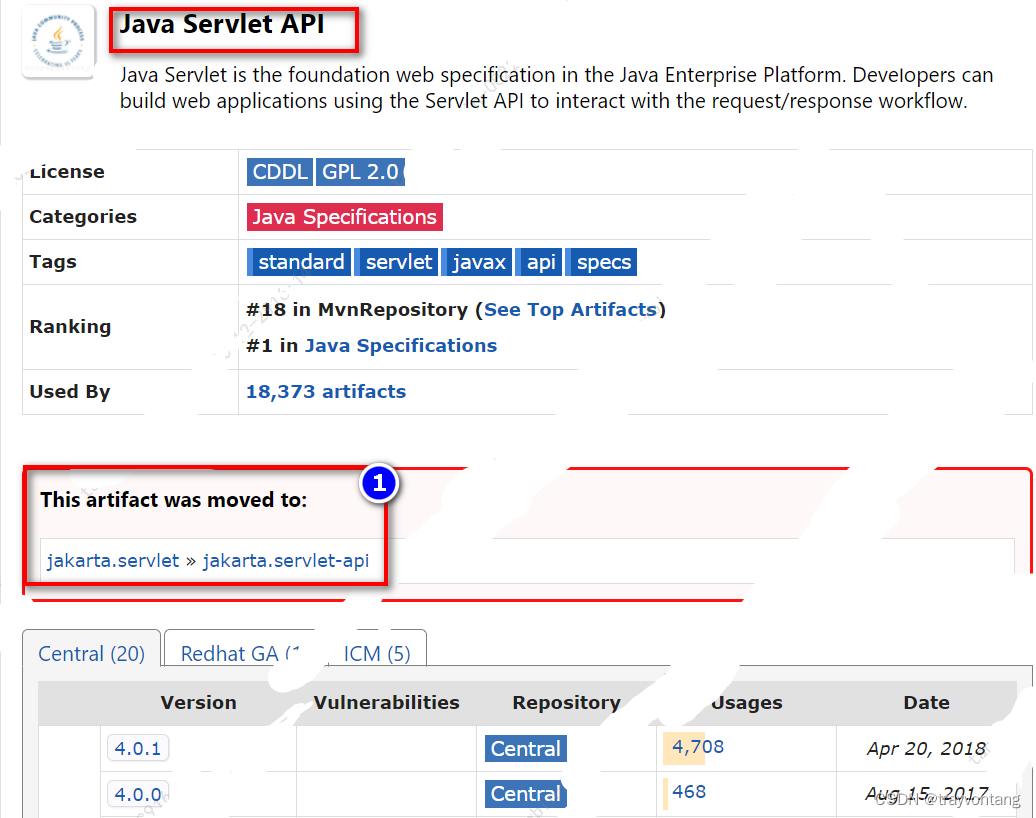Click the Usages column header
Screen dimensions: 1036x818
click(x=746, y=702)
